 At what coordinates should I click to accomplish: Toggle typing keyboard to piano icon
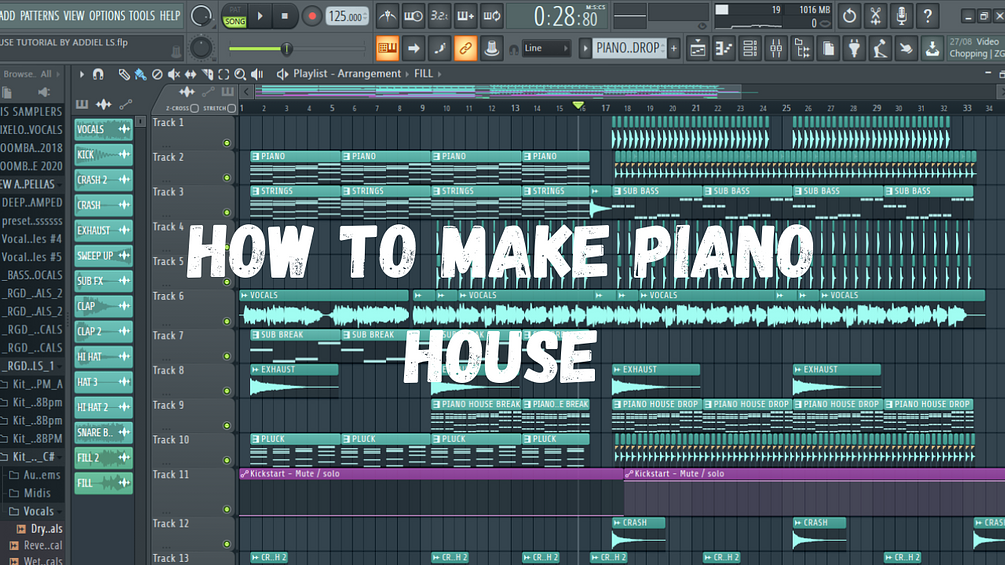pos(387,48)
